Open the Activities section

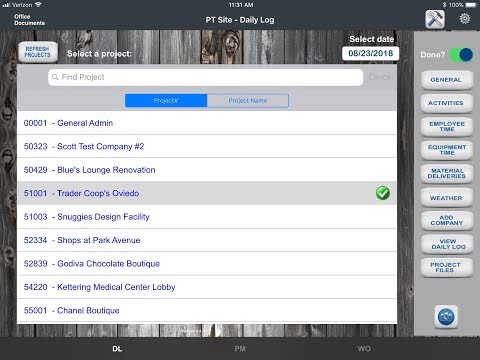(x=446, y=103)
